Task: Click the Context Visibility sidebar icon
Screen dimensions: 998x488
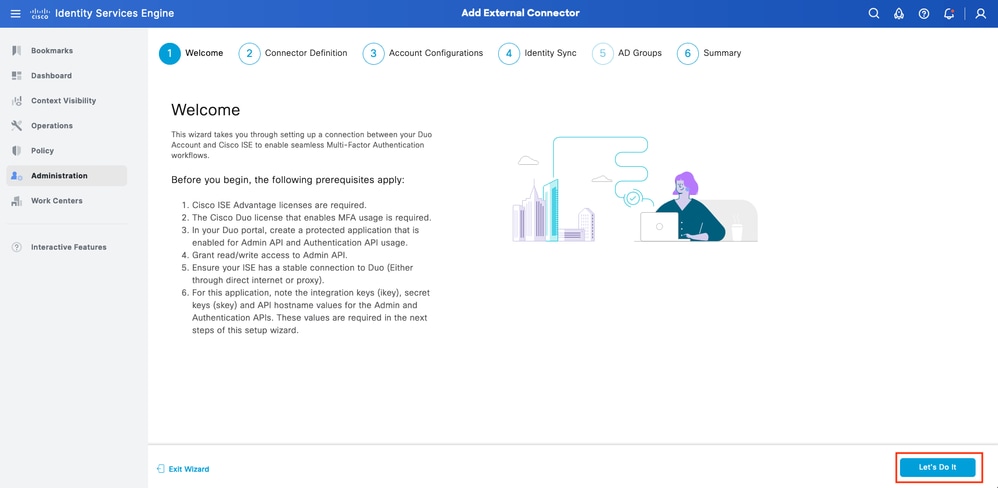Action: (17, 101)
